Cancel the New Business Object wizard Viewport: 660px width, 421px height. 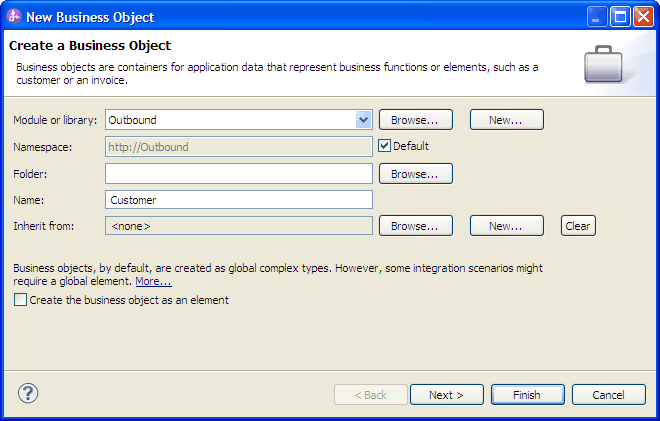[x=609, y=395]
